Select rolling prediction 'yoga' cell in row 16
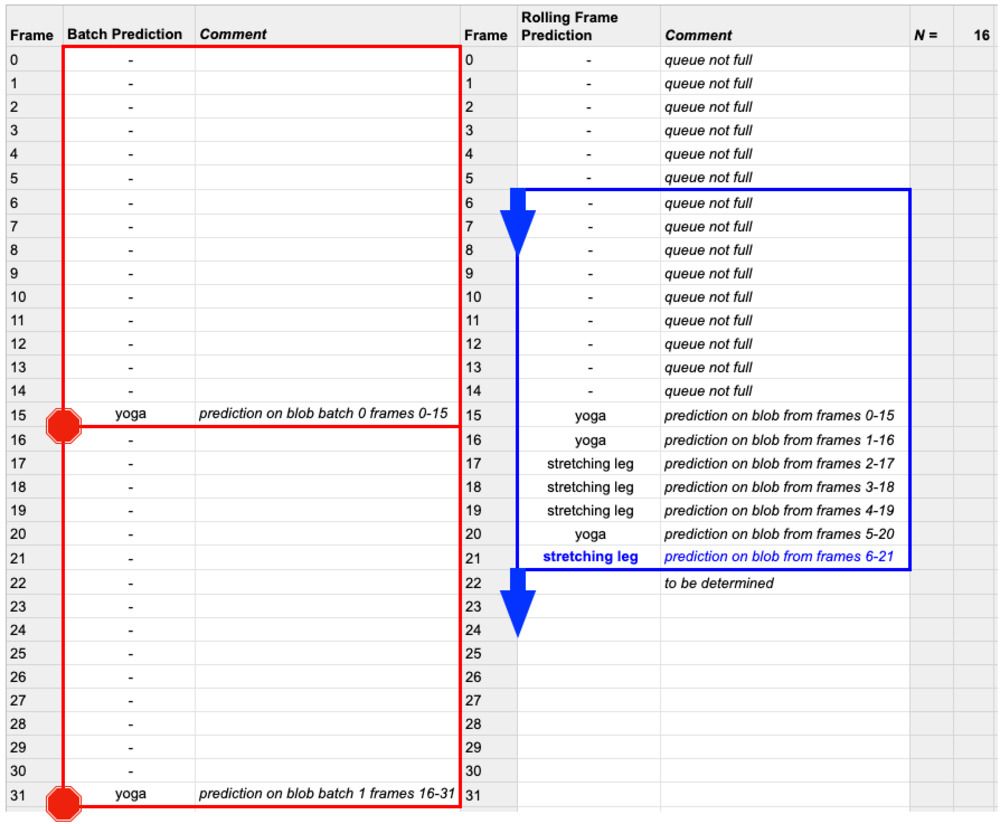 (x=590, y=440)
